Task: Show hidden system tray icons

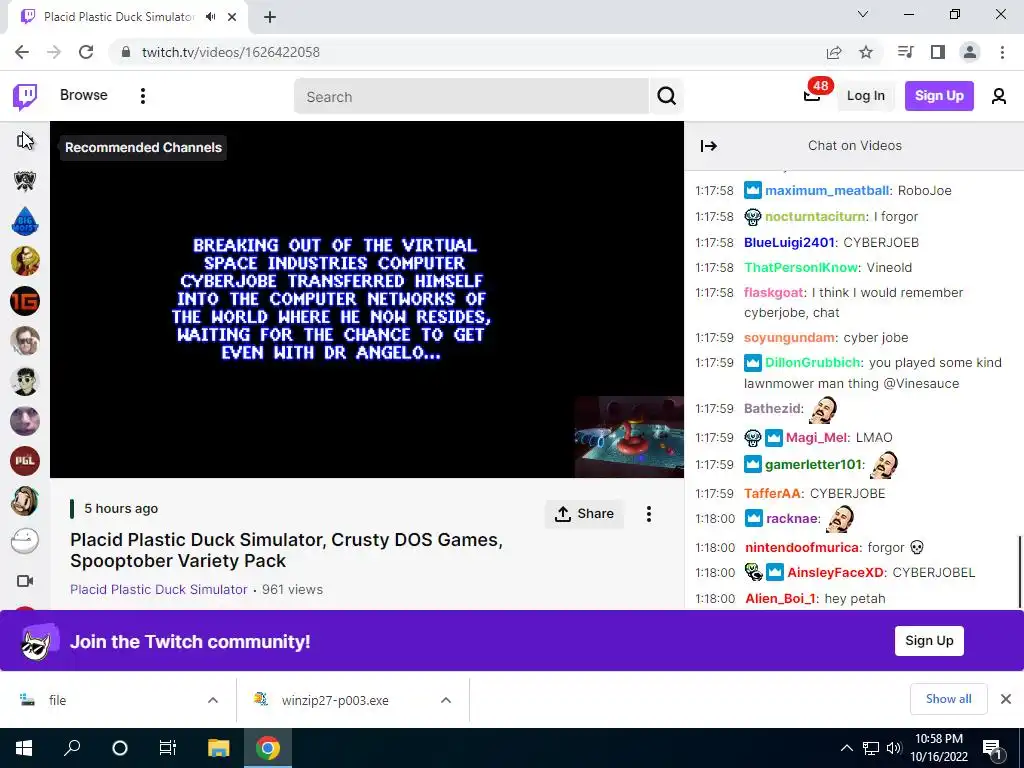Action: [846, 748]
